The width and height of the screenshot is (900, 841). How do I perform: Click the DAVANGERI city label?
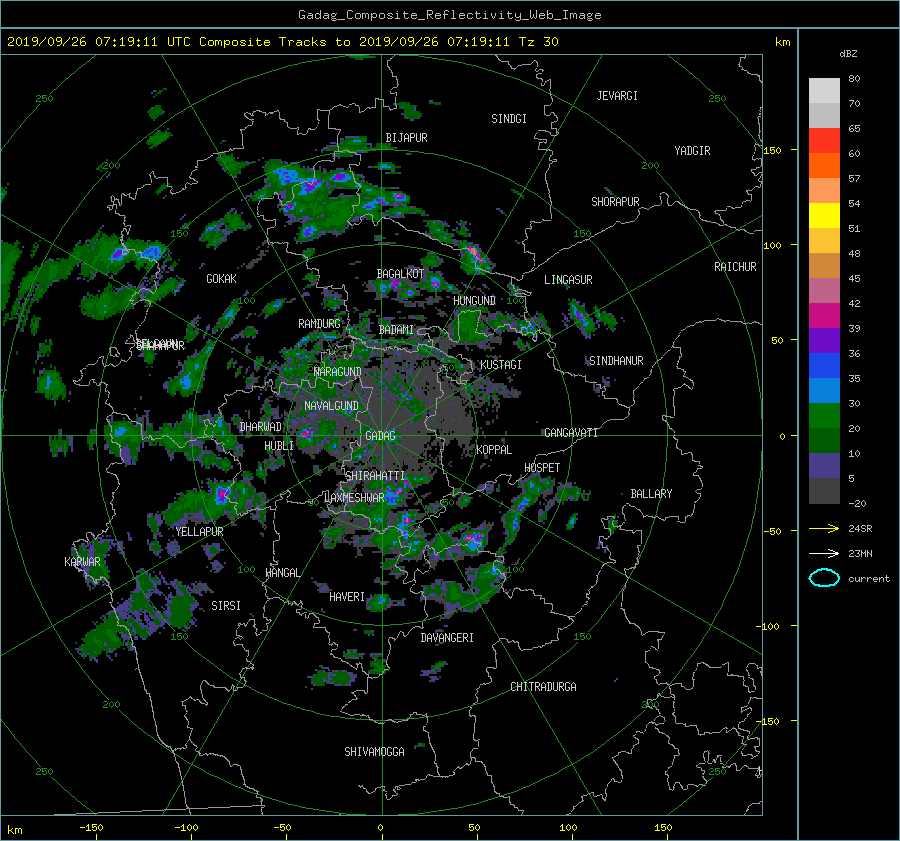[447, 638]
